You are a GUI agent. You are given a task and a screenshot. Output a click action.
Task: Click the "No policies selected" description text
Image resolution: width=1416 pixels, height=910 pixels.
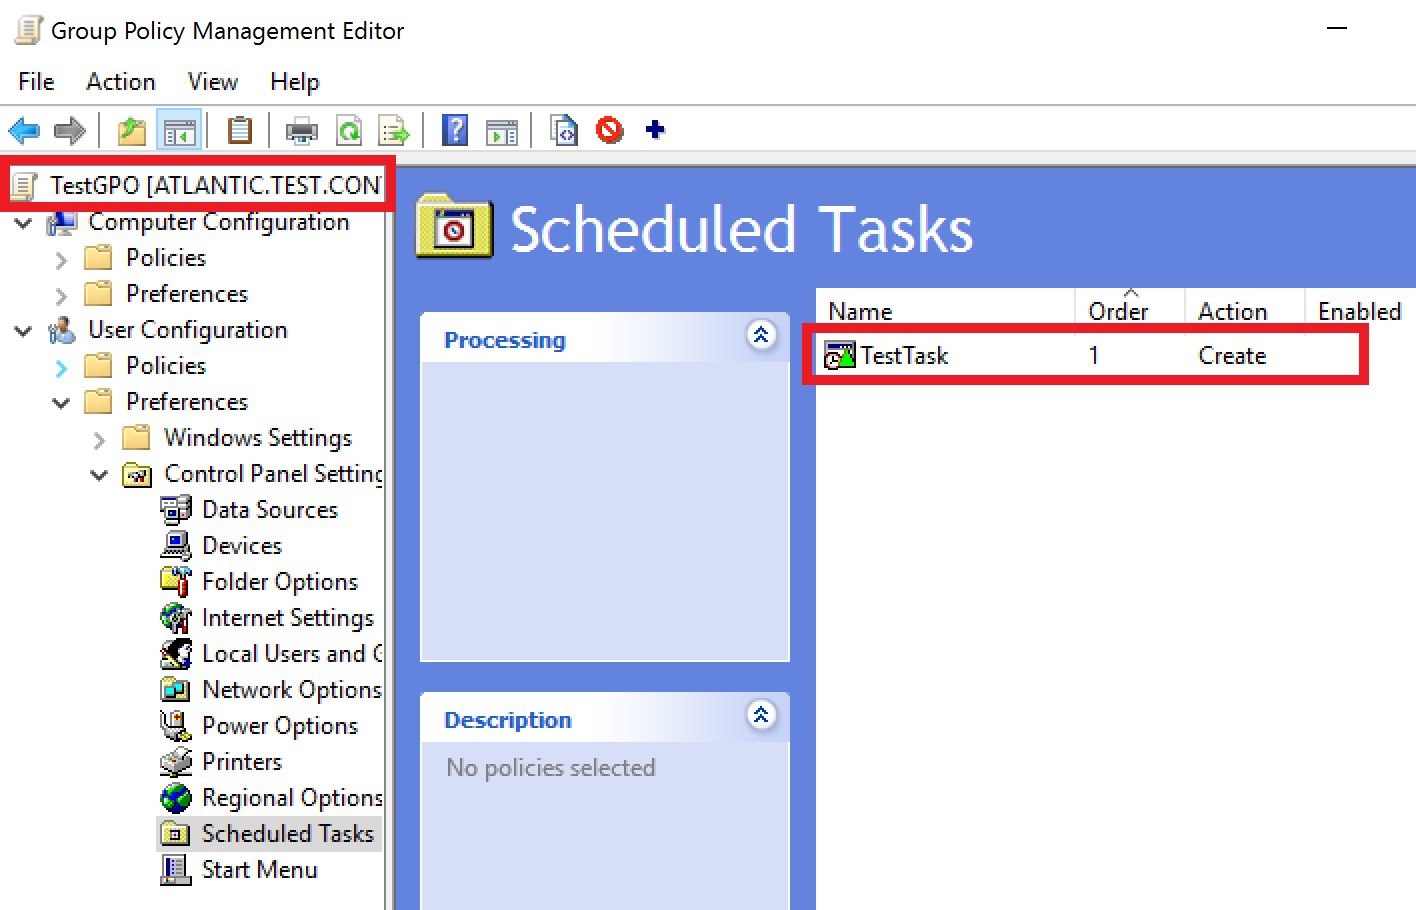point(551,768)
